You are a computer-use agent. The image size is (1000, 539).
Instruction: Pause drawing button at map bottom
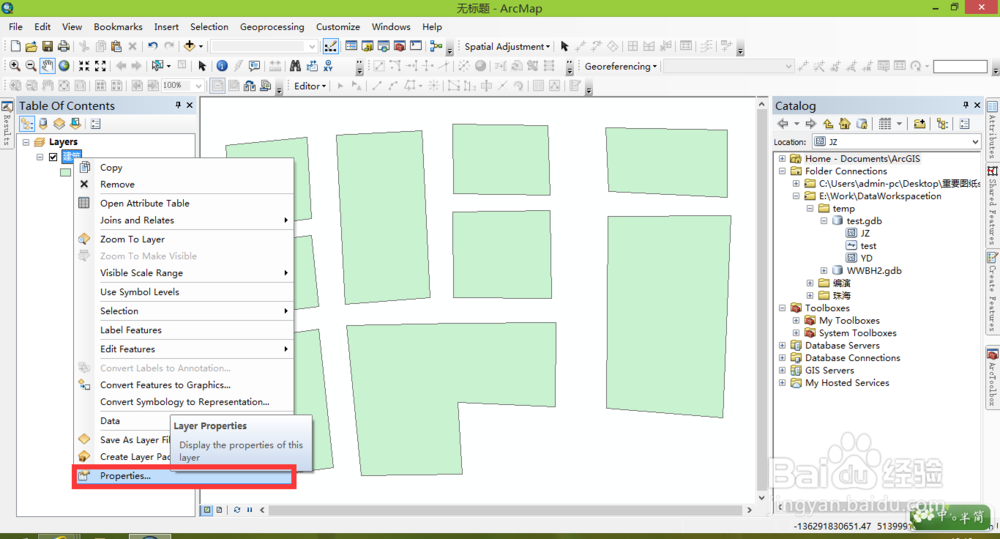(249, 510)
